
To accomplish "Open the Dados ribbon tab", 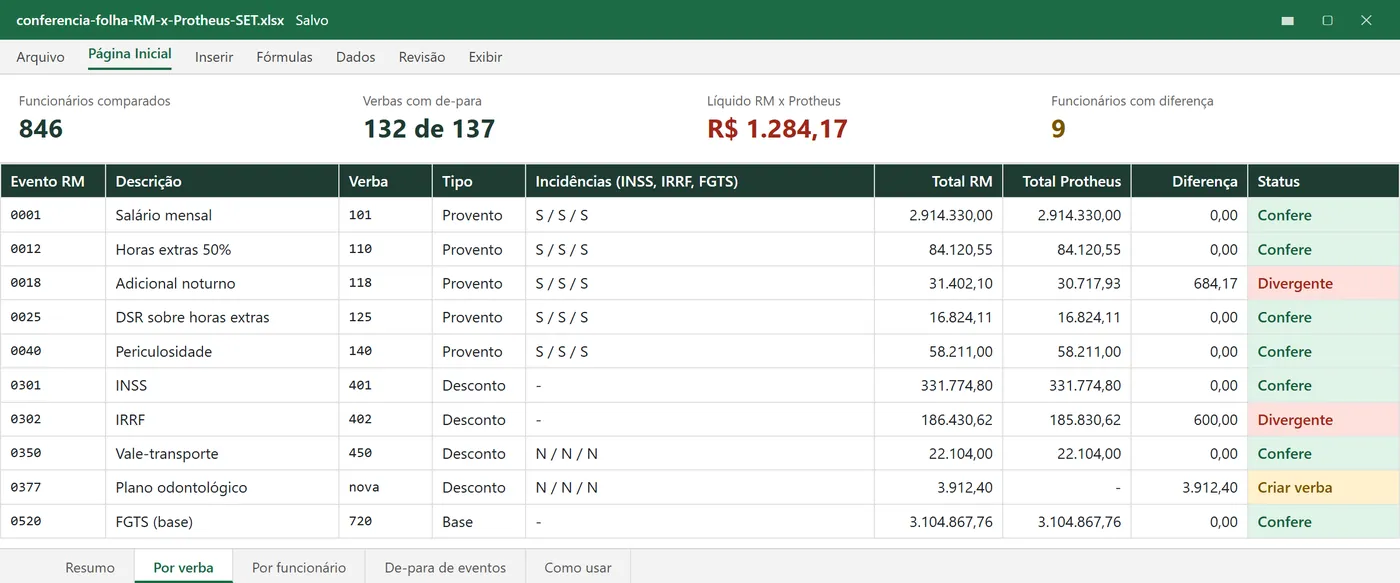I will (355, 57).
